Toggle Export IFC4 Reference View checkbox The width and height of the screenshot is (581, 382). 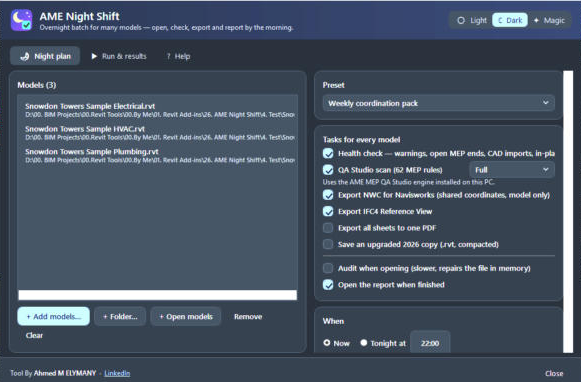click(328, 211)
